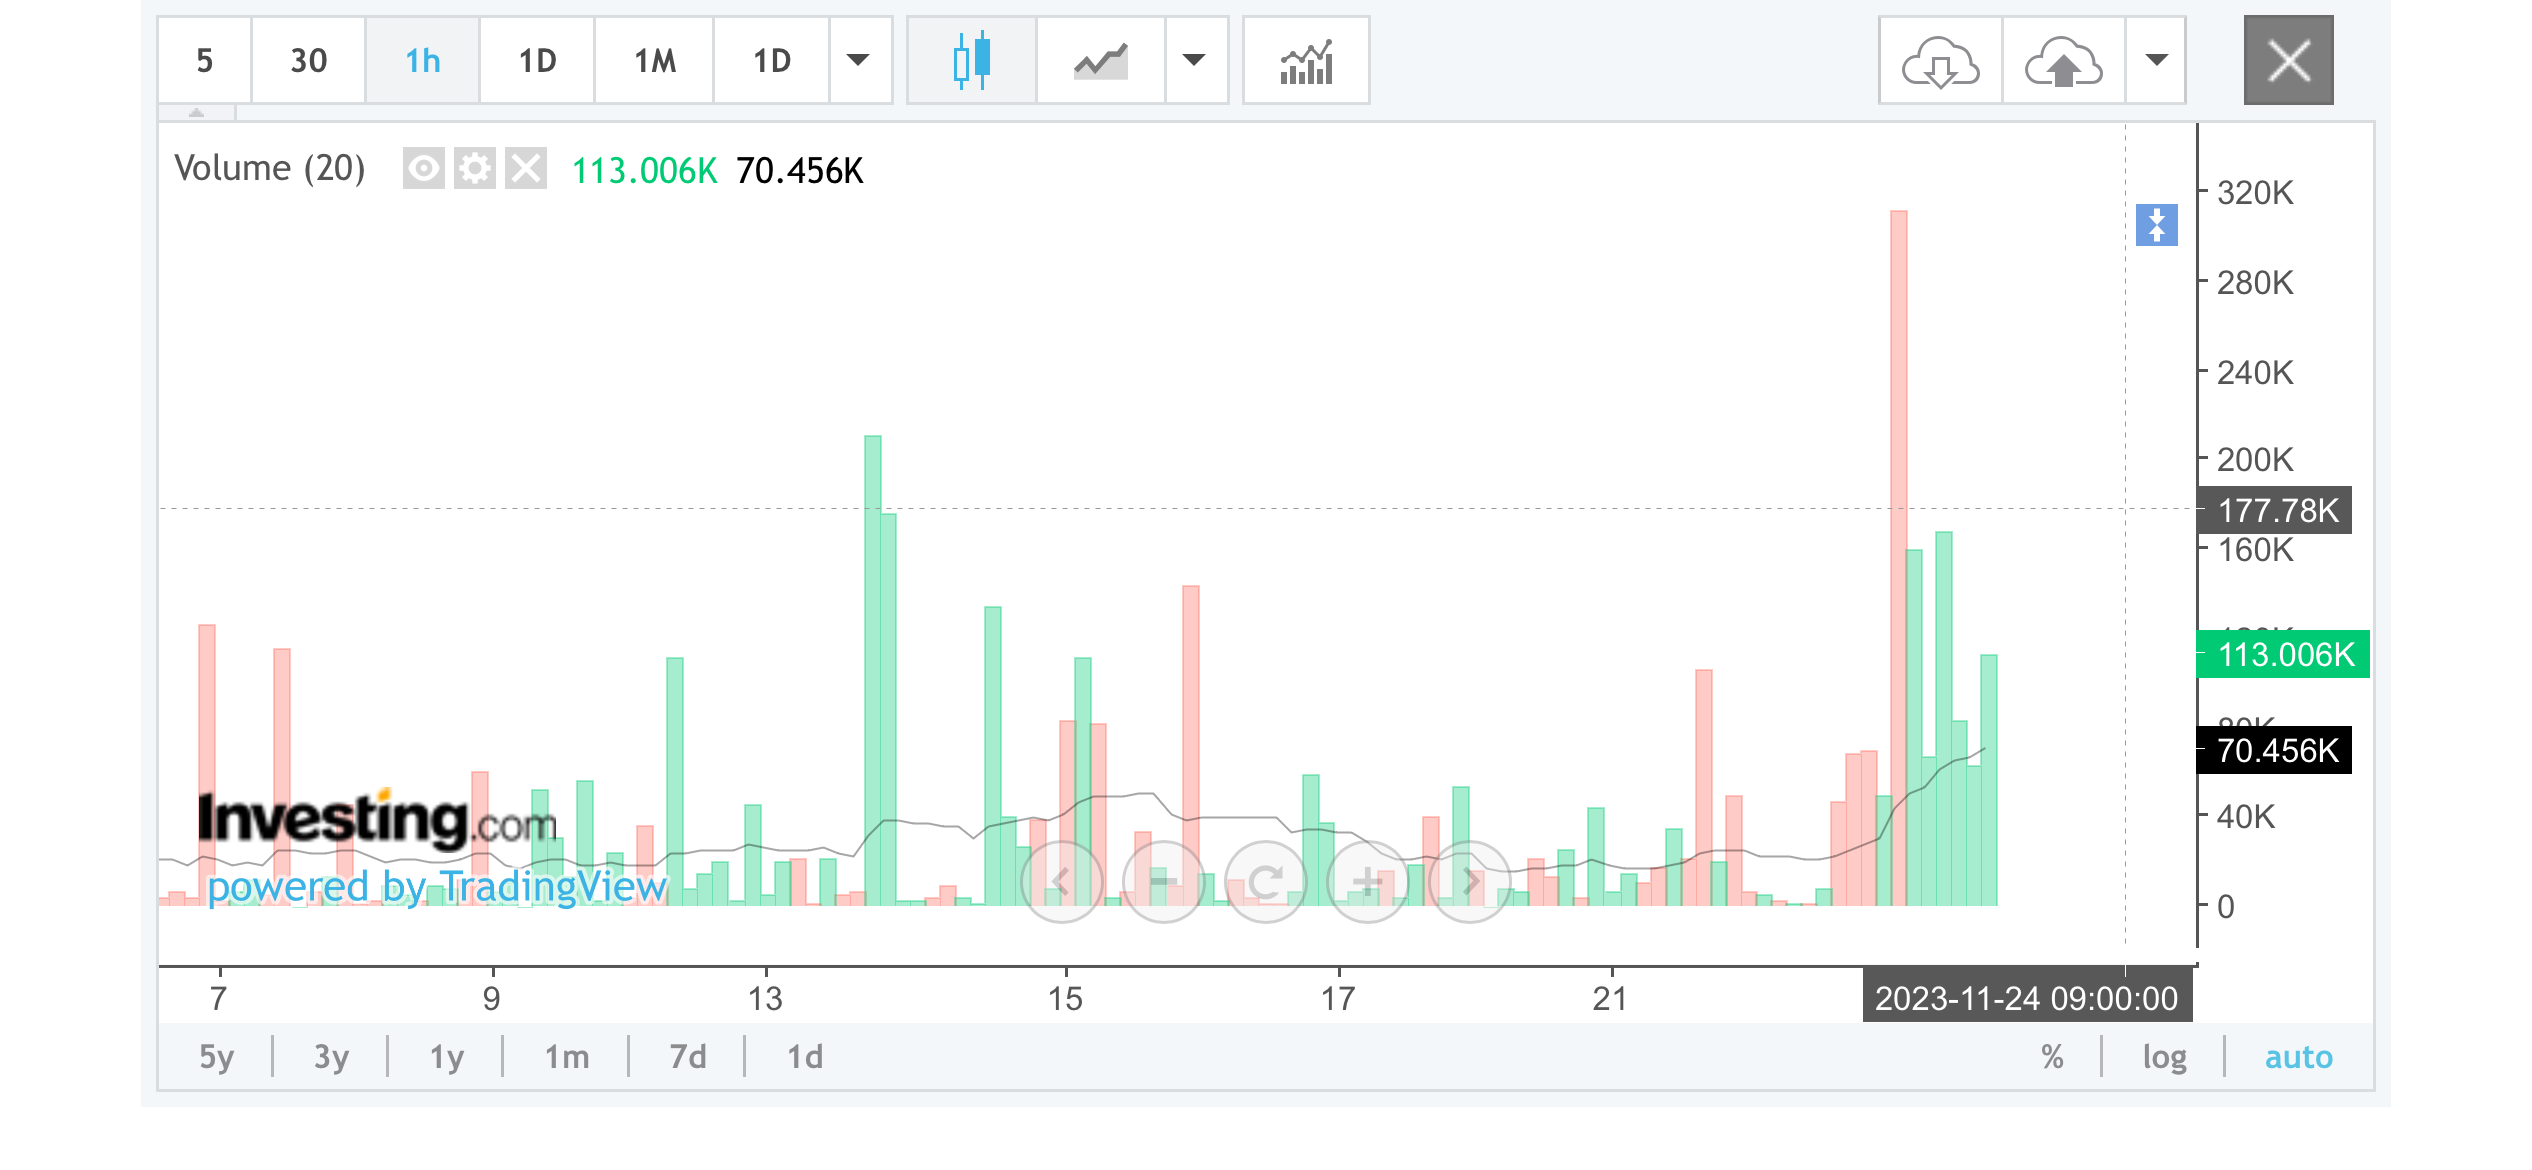Viewport: 2532px width, 1170px height.
Task: Click the Volume (20) indicator label
Action: (269, 168)
